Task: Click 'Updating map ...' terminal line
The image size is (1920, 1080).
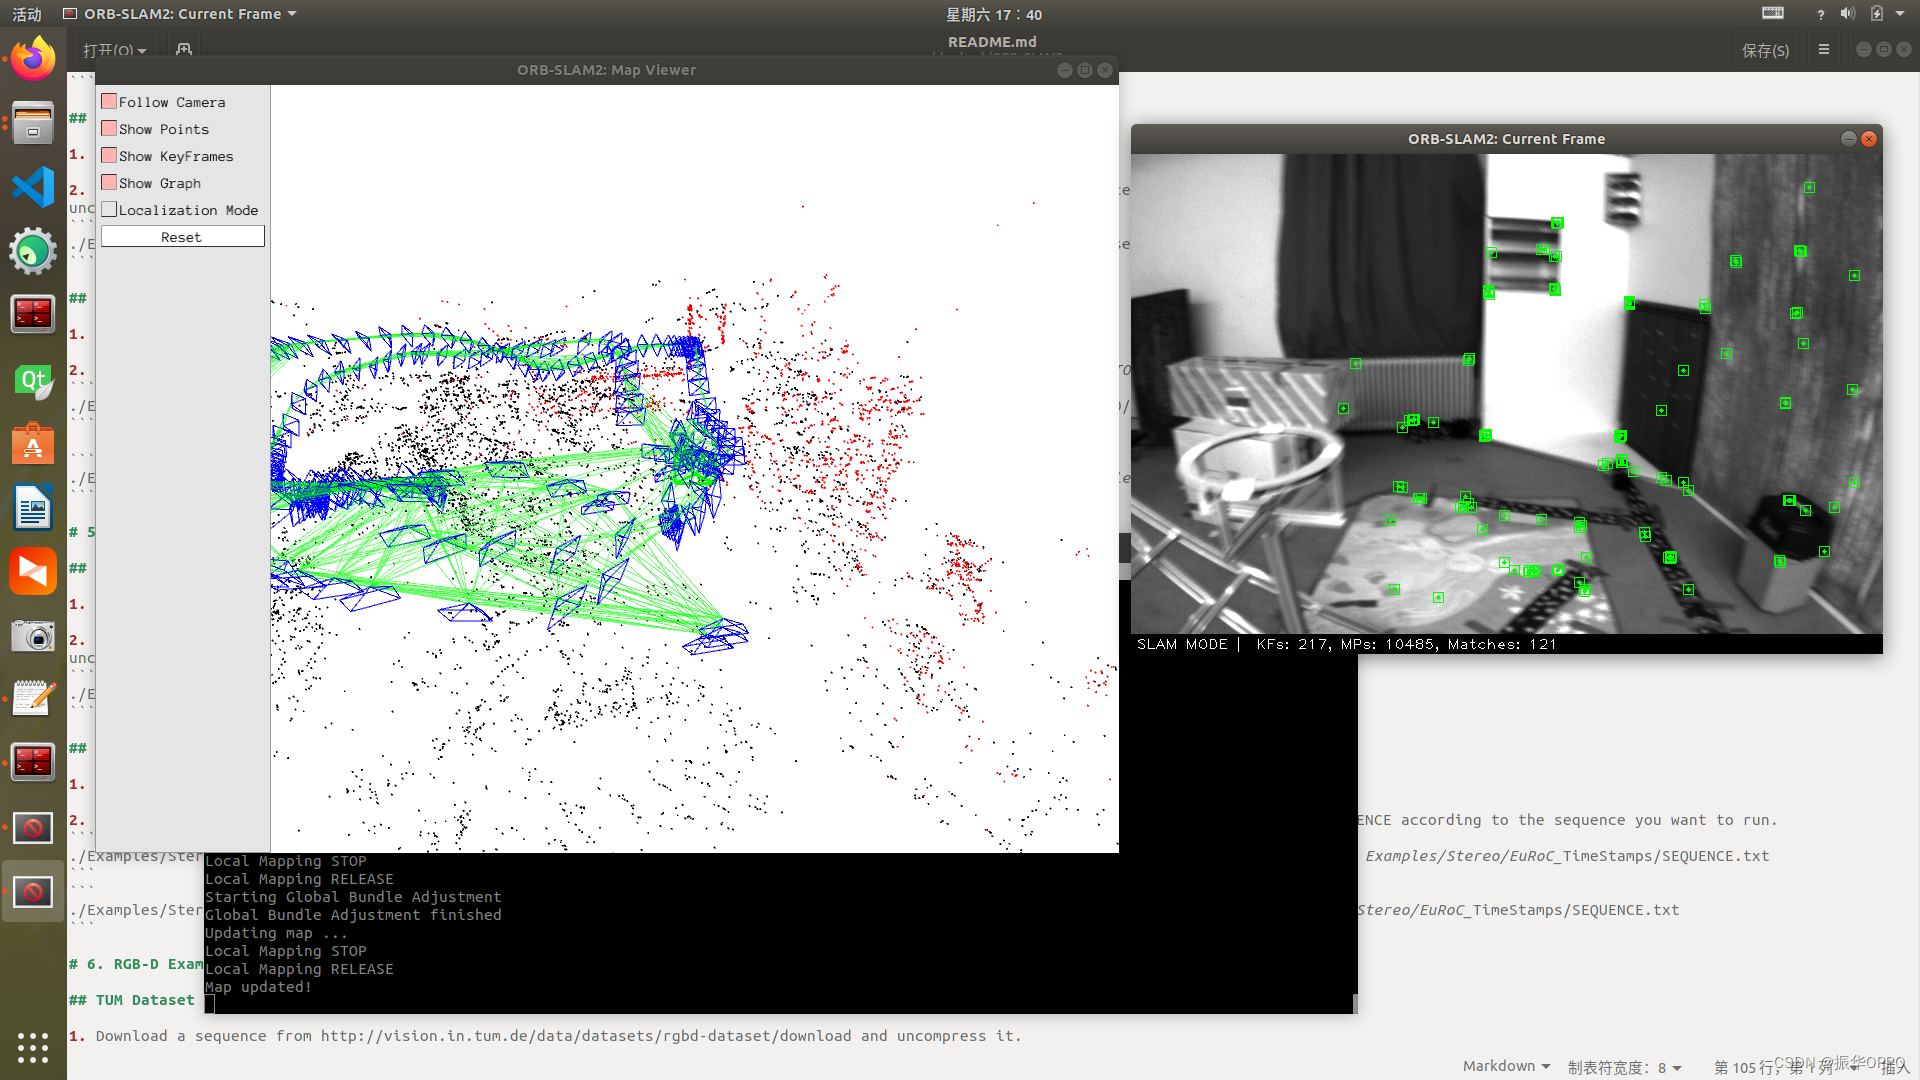Action: tap(276, 933)
